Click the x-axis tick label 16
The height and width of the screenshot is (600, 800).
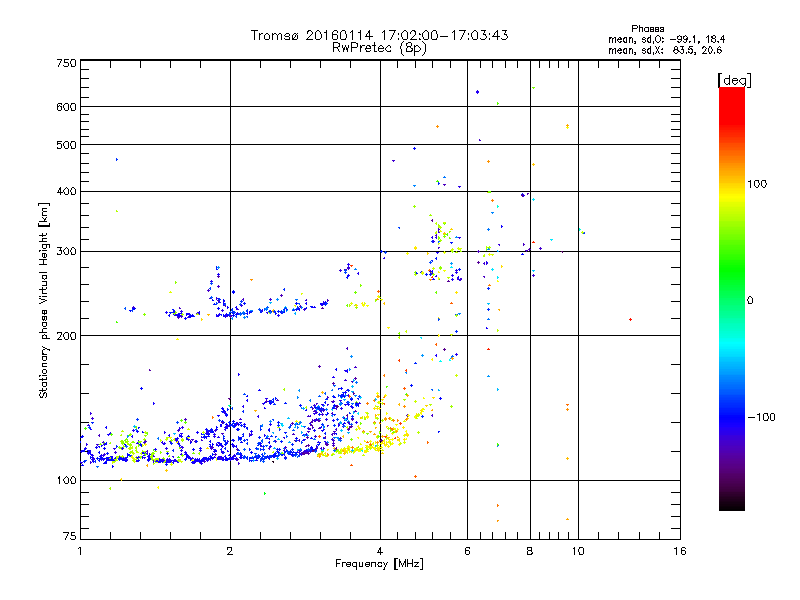(x=680, y=551)
